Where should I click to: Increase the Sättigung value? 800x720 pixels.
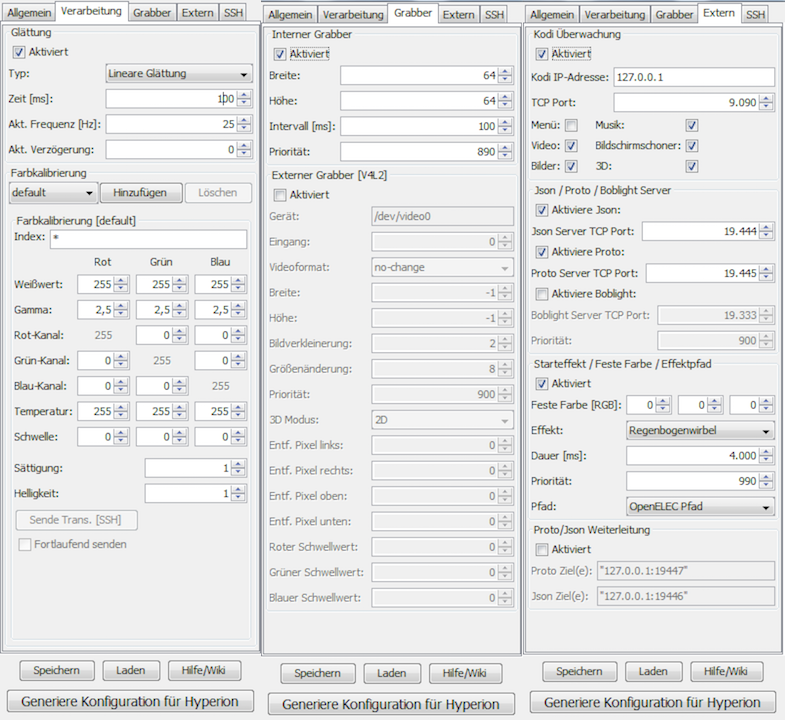[237, 464]
